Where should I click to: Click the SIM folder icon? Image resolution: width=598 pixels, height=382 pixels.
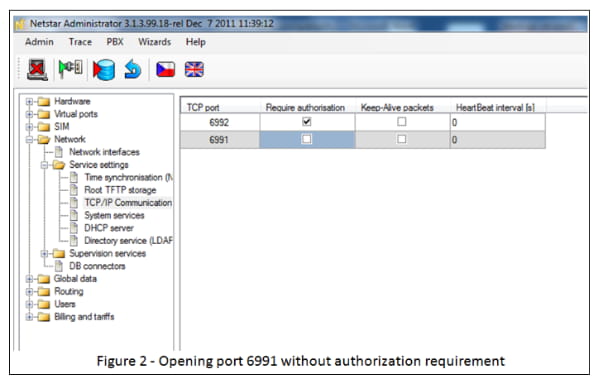[x=44, y=127]
